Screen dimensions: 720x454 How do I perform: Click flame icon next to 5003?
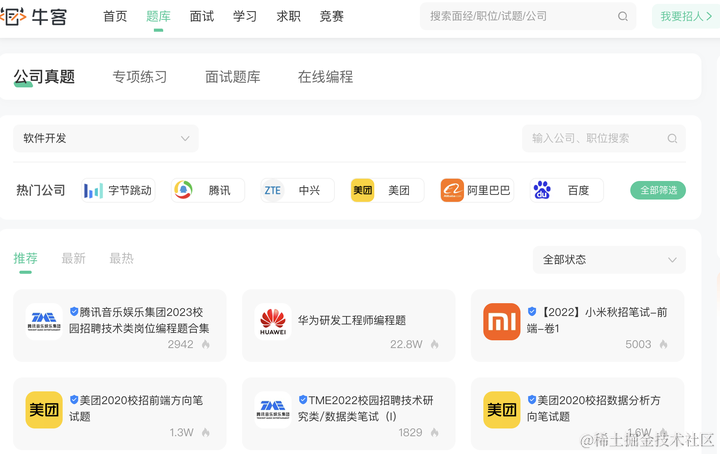pyautogui.click(x=664, y=344)
